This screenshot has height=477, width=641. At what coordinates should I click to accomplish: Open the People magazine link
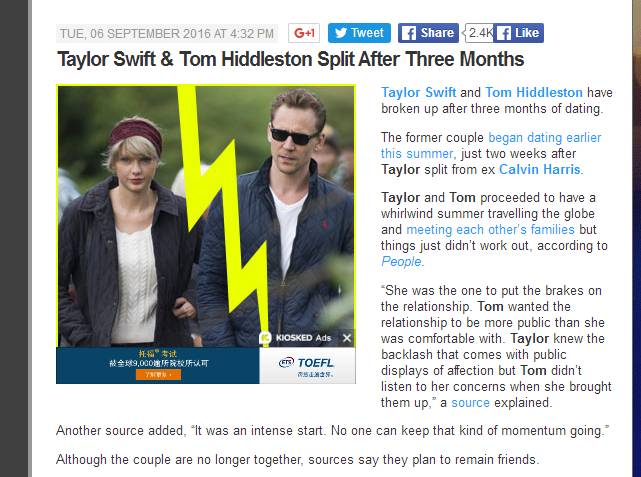click(401, 262)
